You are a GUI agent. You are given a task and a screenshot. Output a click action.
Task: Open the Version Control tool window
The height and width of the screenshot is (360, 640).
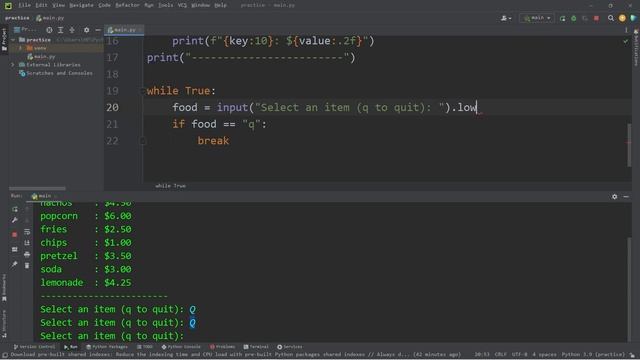coord(34,347)
